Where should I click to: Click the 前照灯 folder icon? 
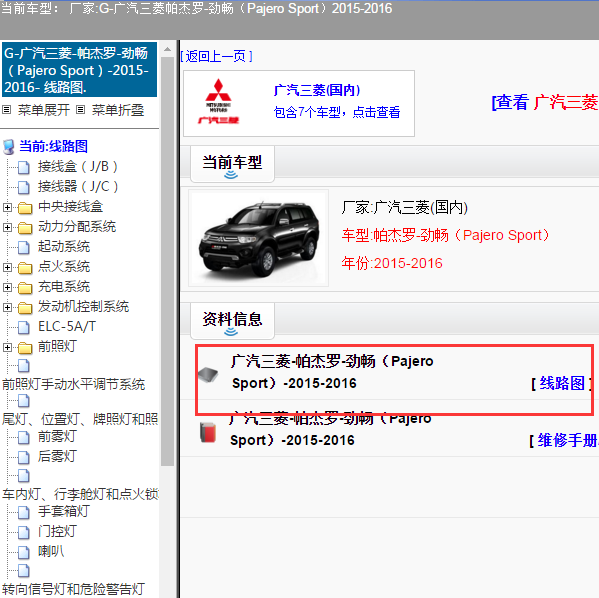pyautogui.click(x=25, y=347)
